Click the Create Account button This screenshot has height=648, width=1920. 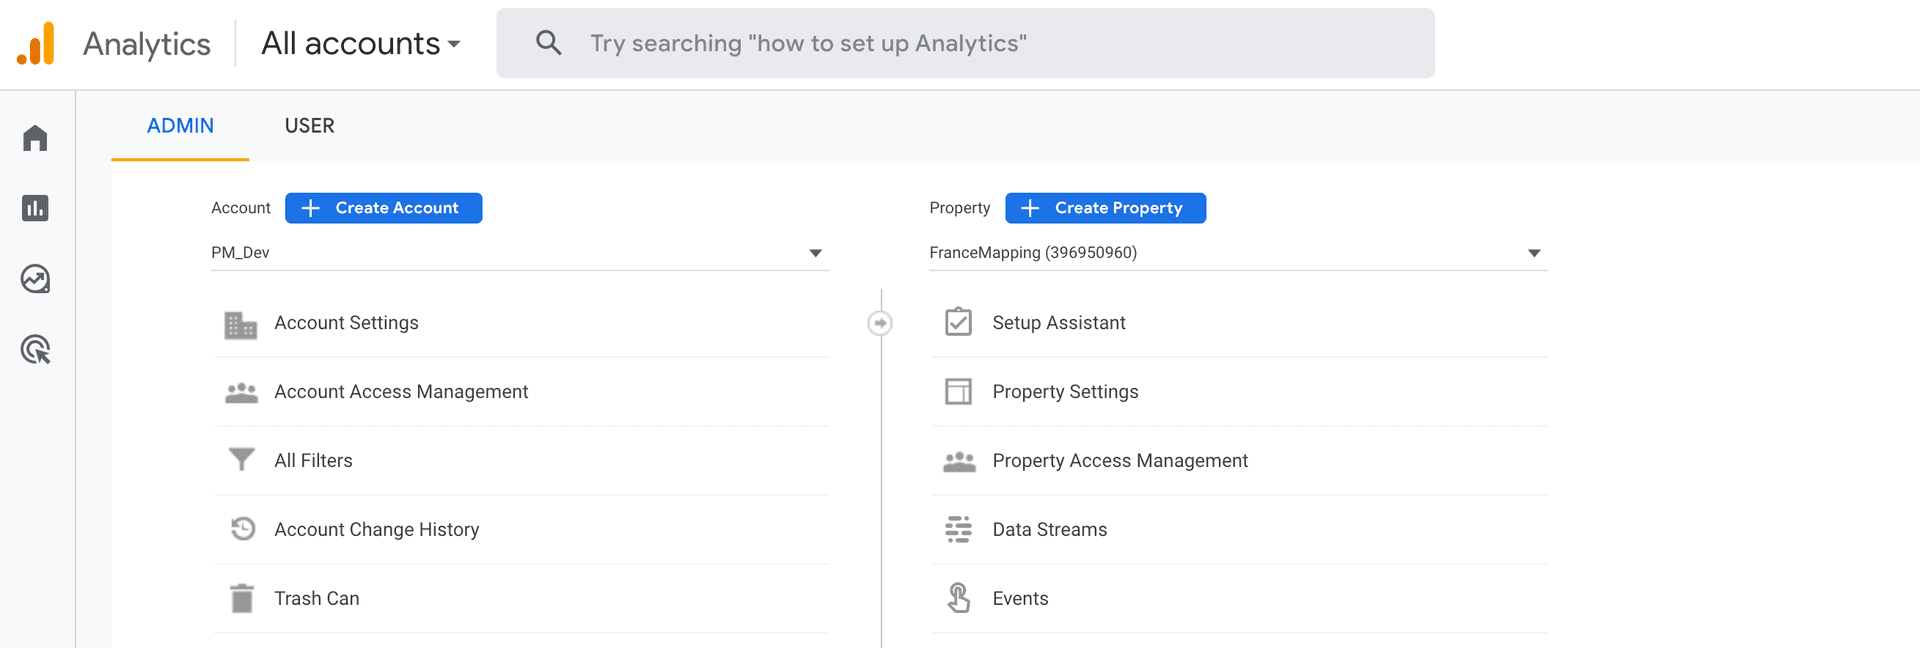[383, 208]
